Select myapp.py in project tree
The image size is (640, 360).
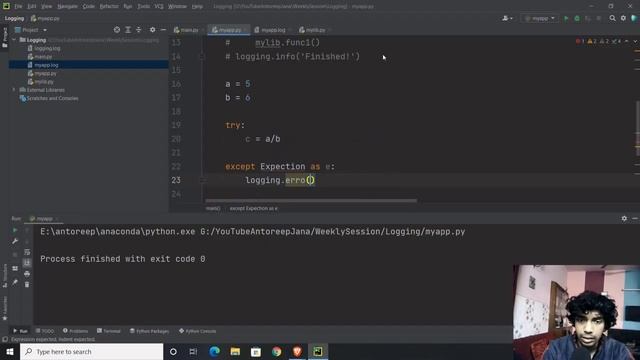point(42,73)
